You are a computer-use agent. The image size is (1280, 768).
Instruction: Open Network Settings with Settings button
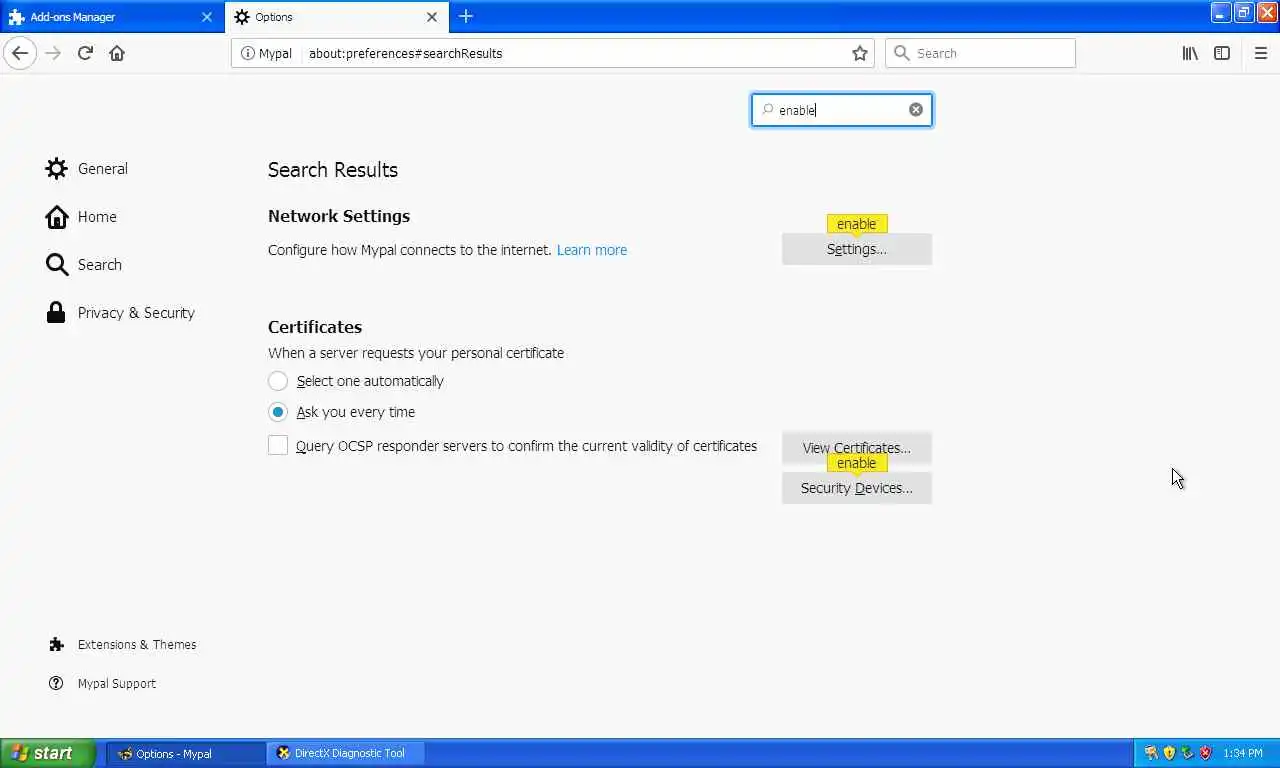[857, 249]
